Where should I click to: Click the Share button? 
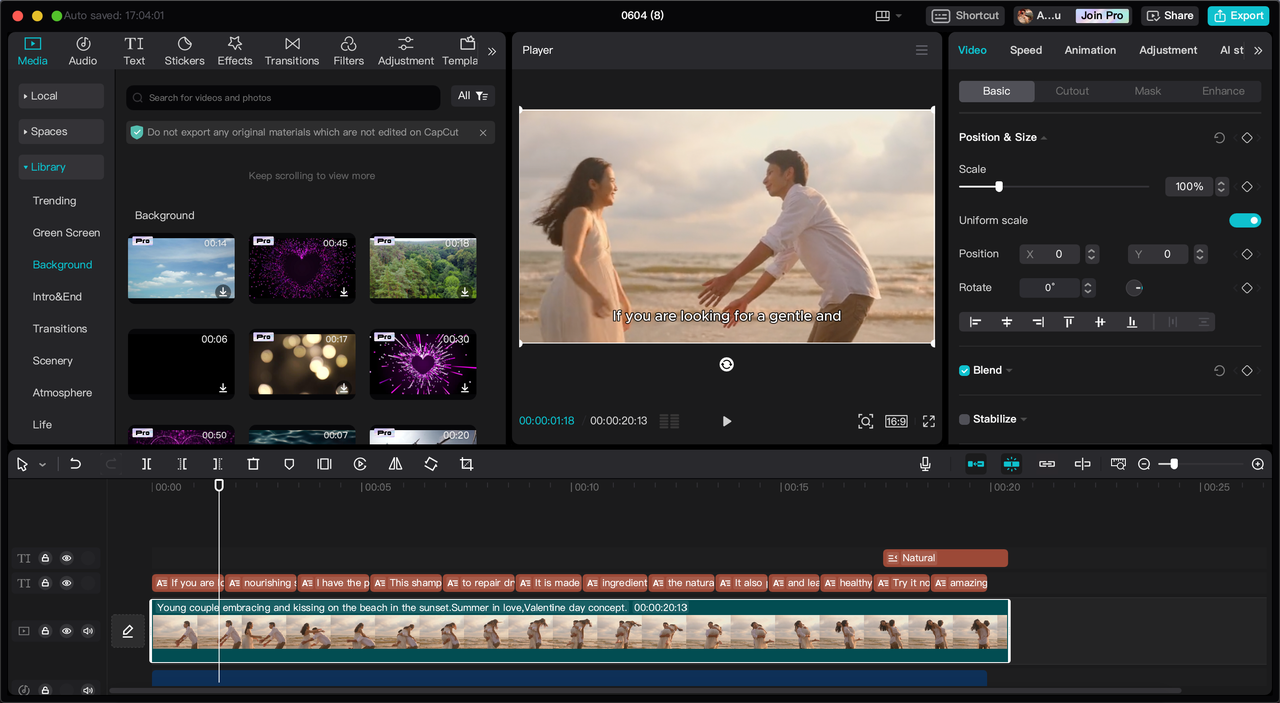pos(1170,15)
